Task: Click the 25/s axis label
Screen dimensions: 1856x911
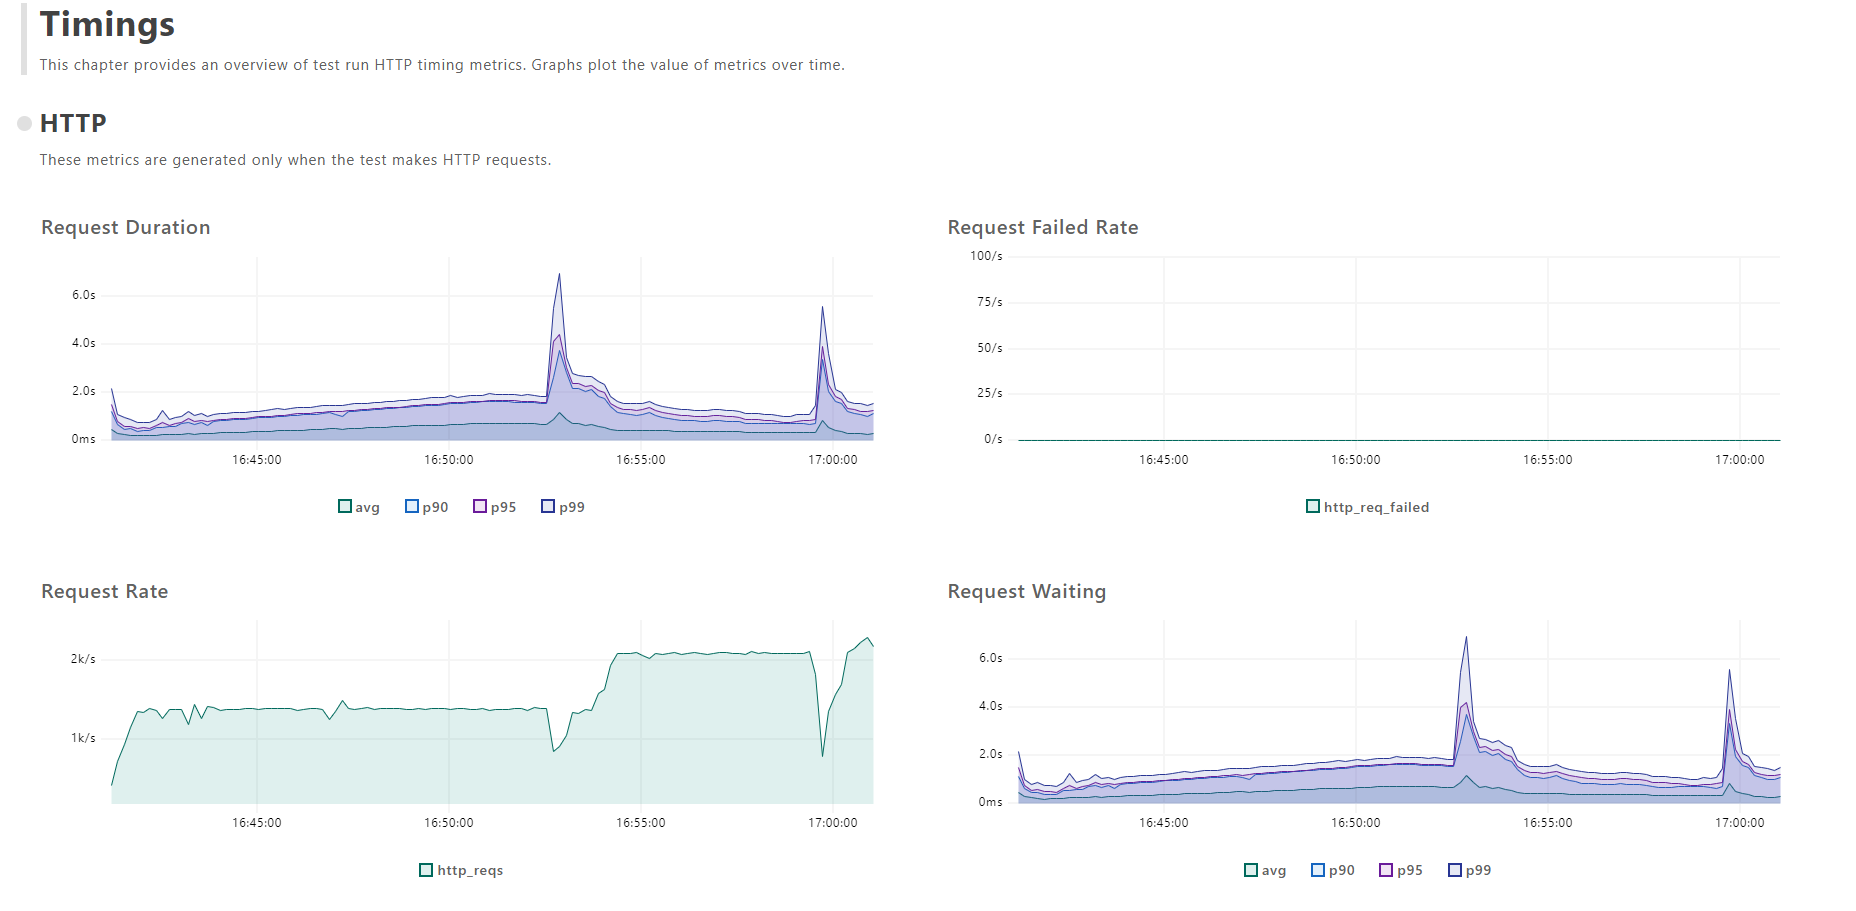Action: 990,393
